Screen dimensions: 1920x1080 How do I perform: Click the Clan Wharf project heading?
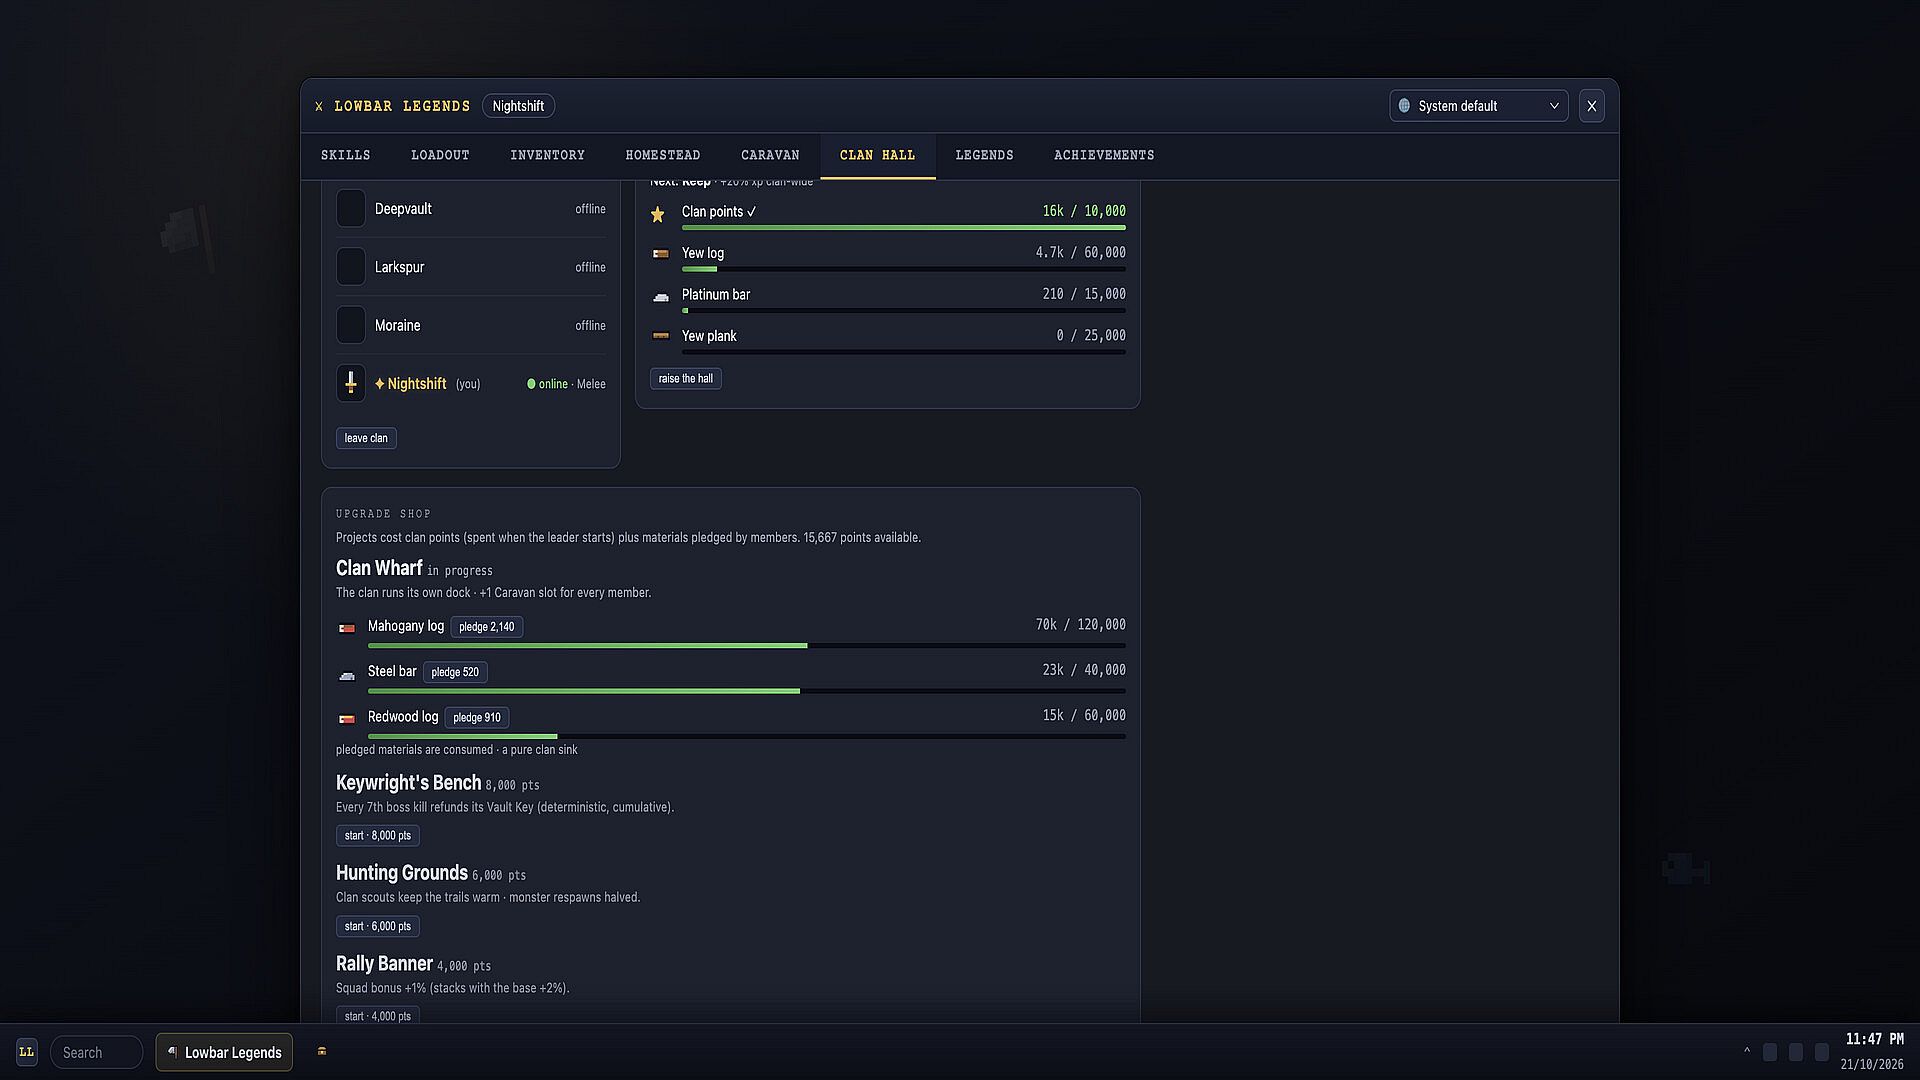tap(379, 568)
